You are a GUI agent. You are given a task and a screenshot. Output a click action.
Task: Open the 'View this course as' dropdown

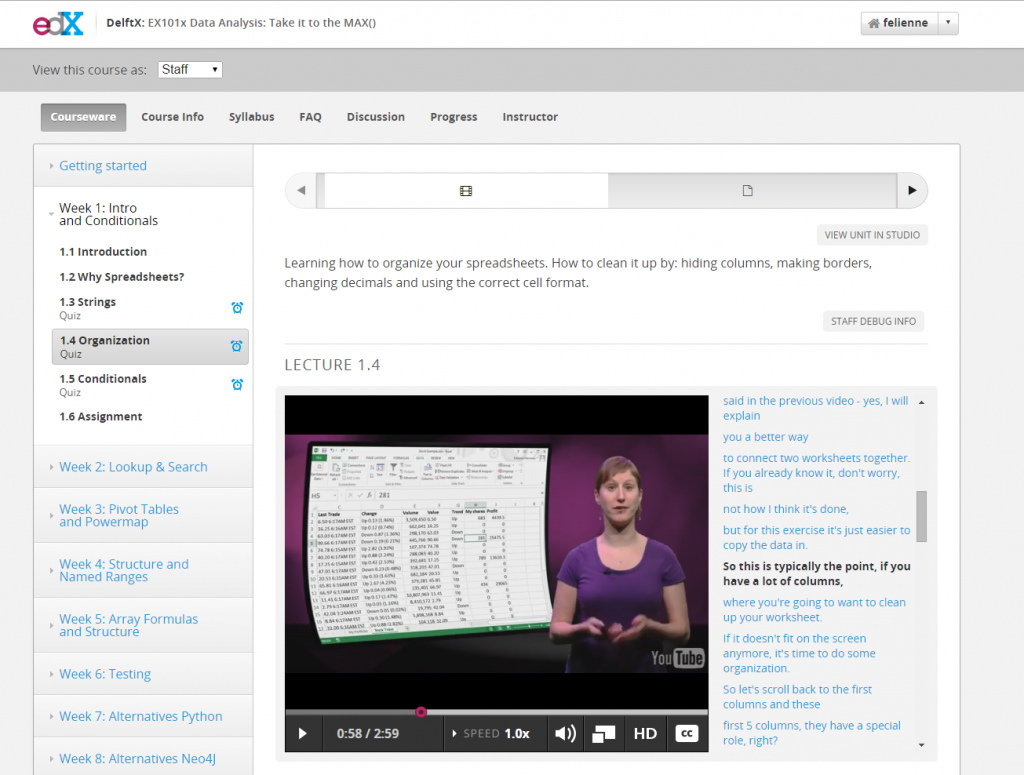coord(190,70)
